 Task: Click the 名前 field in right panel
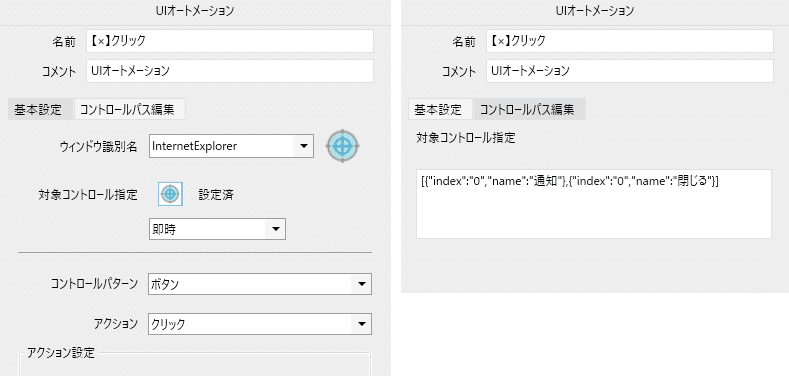(x=629, y=41)
